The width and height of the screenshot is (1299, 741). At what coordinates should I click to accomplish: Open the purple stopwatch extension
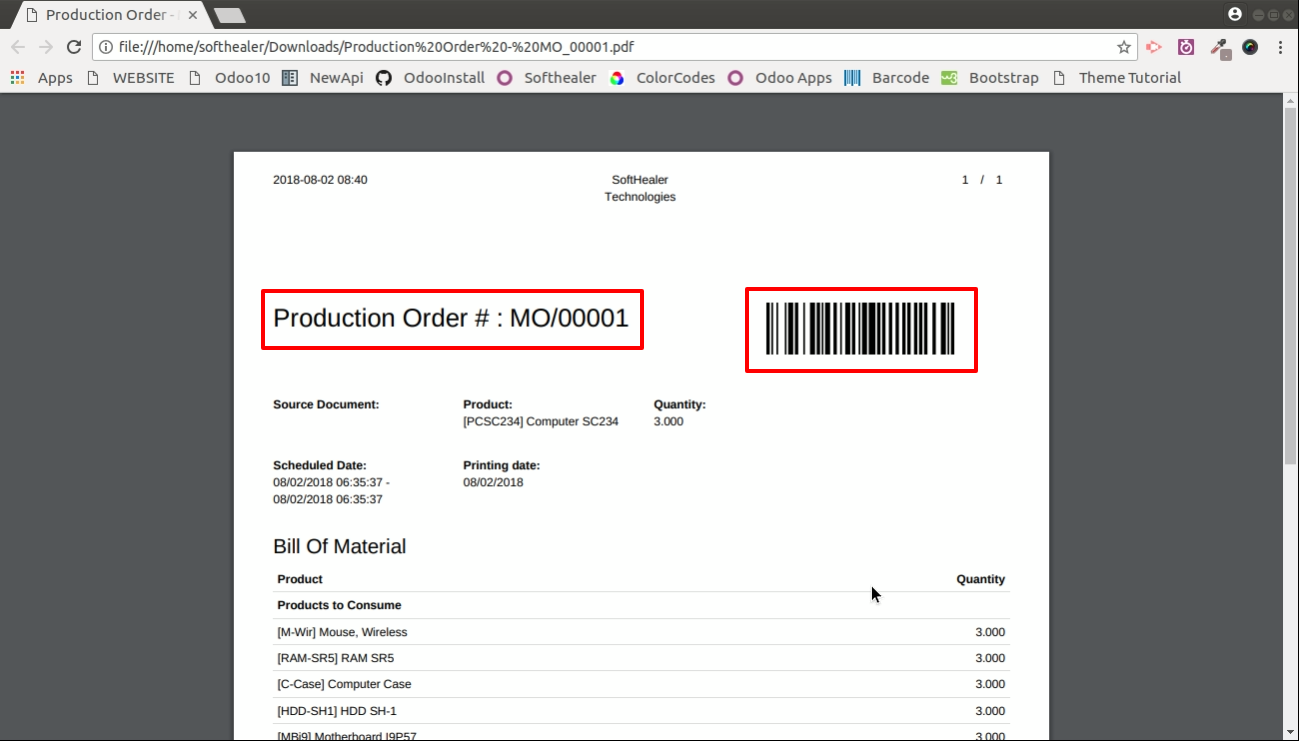[1186, 47]
